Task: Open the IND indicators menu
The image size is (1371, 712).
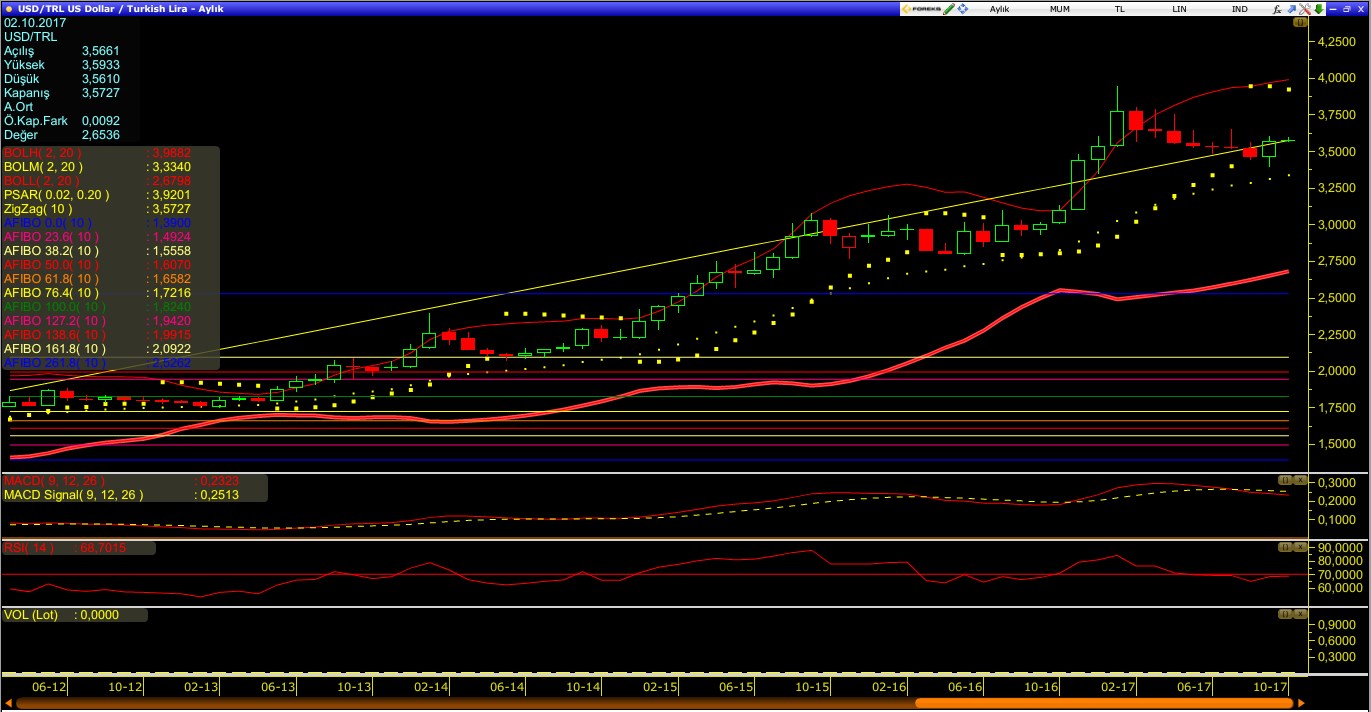Action: [x=1239, y=8]
